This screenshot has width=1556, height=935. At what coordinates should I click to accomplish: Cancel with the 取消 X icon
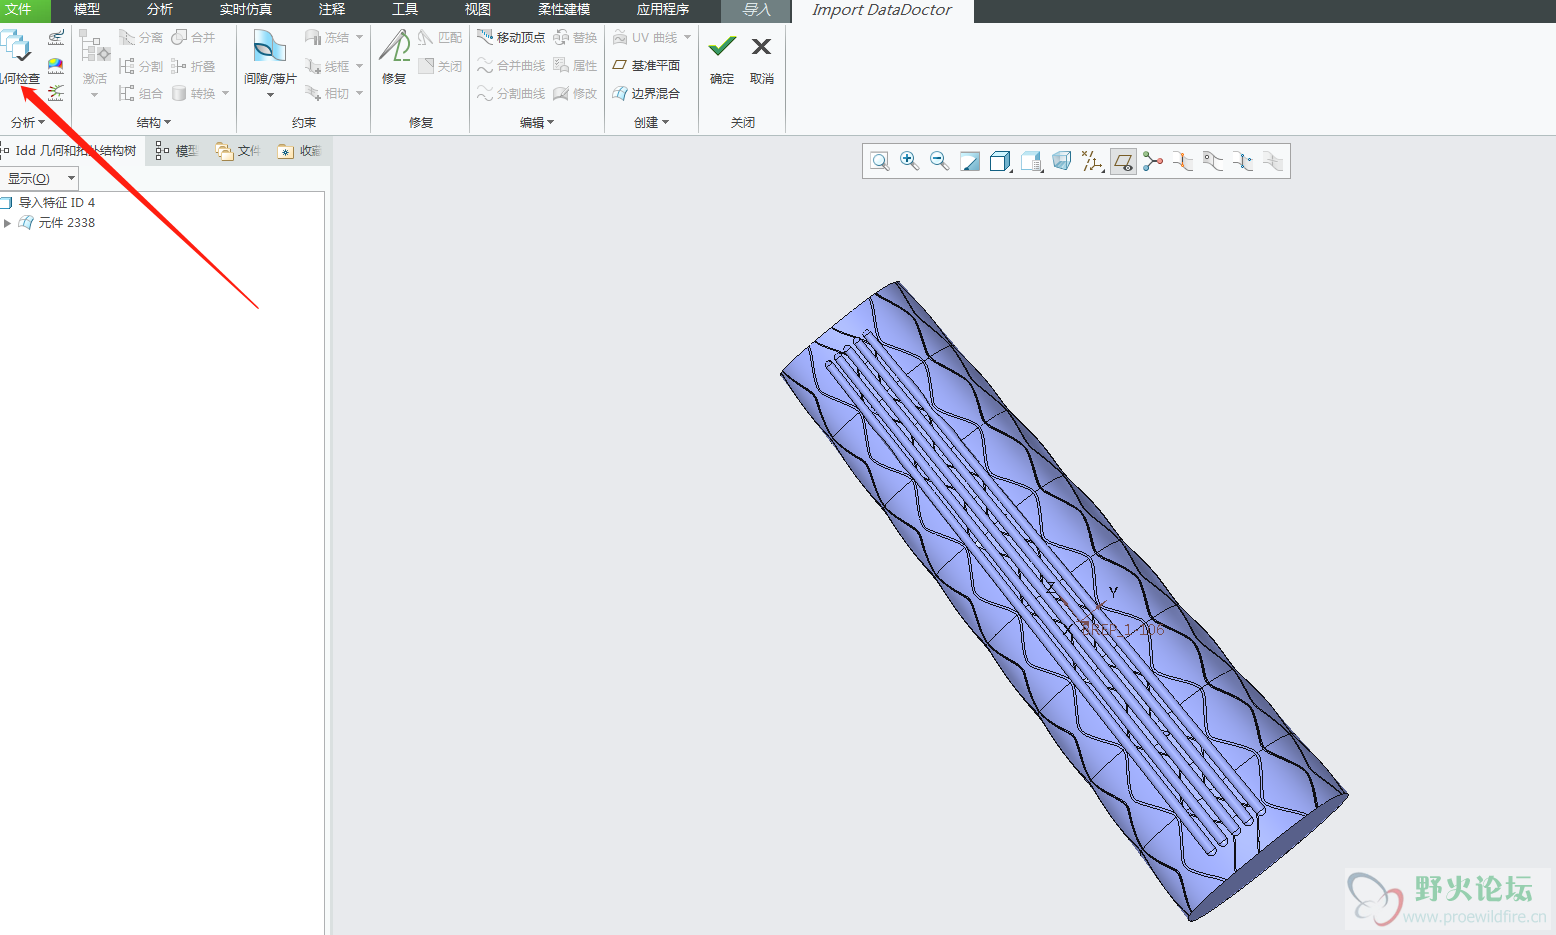(761, 57)
